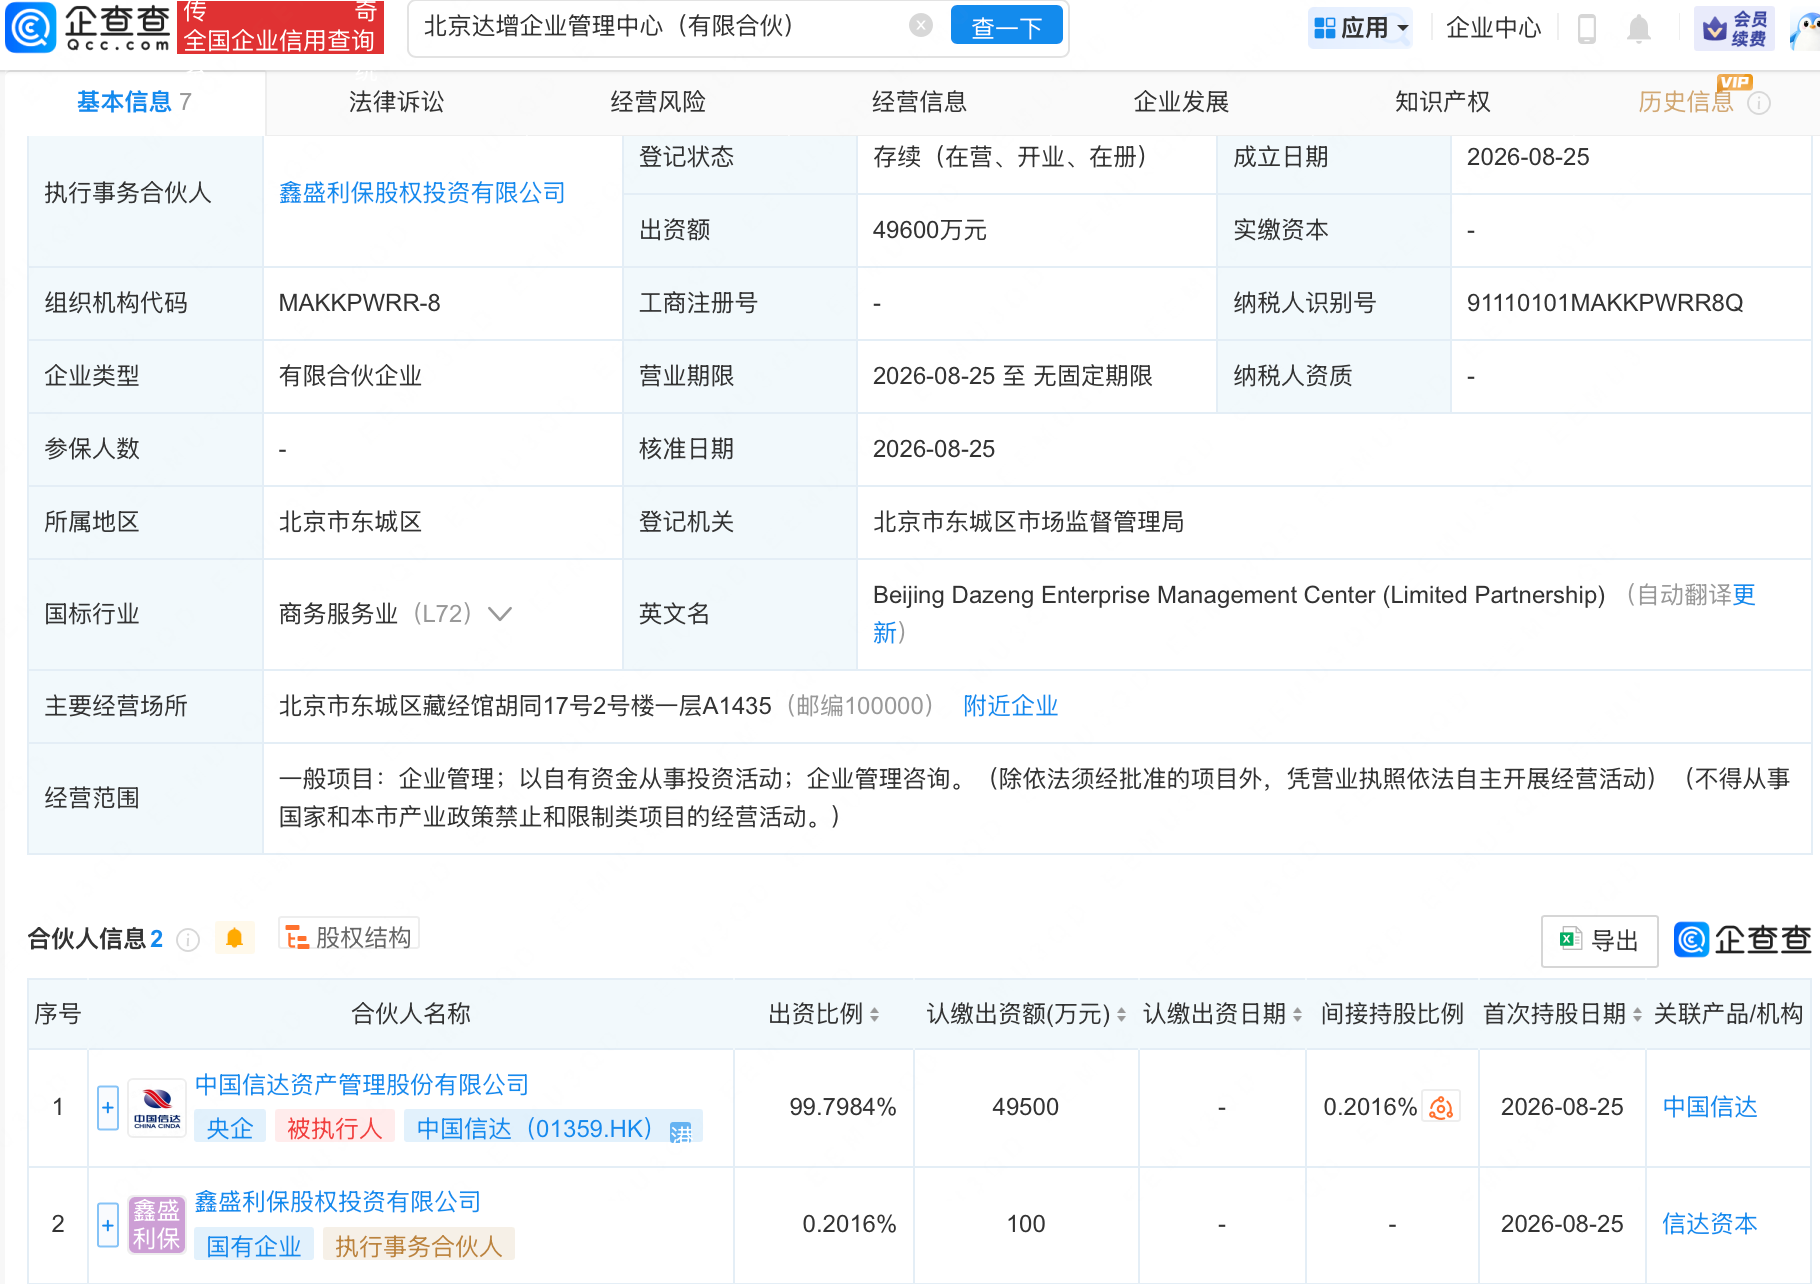The width and height of the screenshot is (1820, 1284).
Task: Open 股权结构 equity structure button
Action: (348, 937)
